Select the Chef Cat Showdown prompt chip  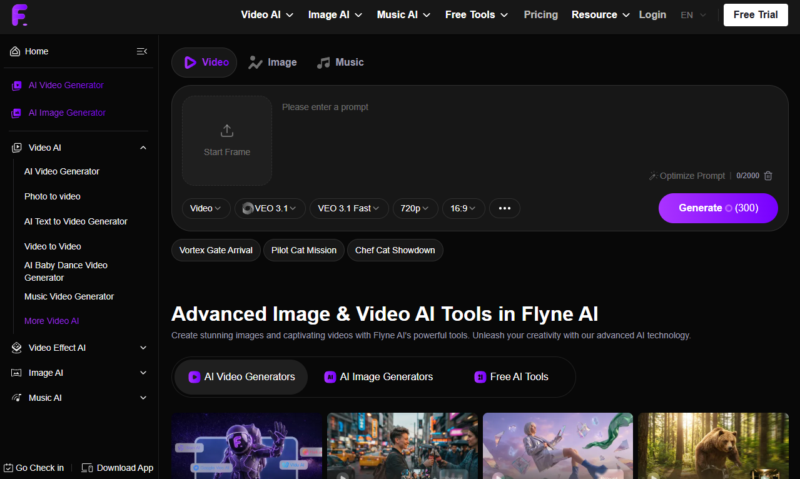click(x=395, y=250)
